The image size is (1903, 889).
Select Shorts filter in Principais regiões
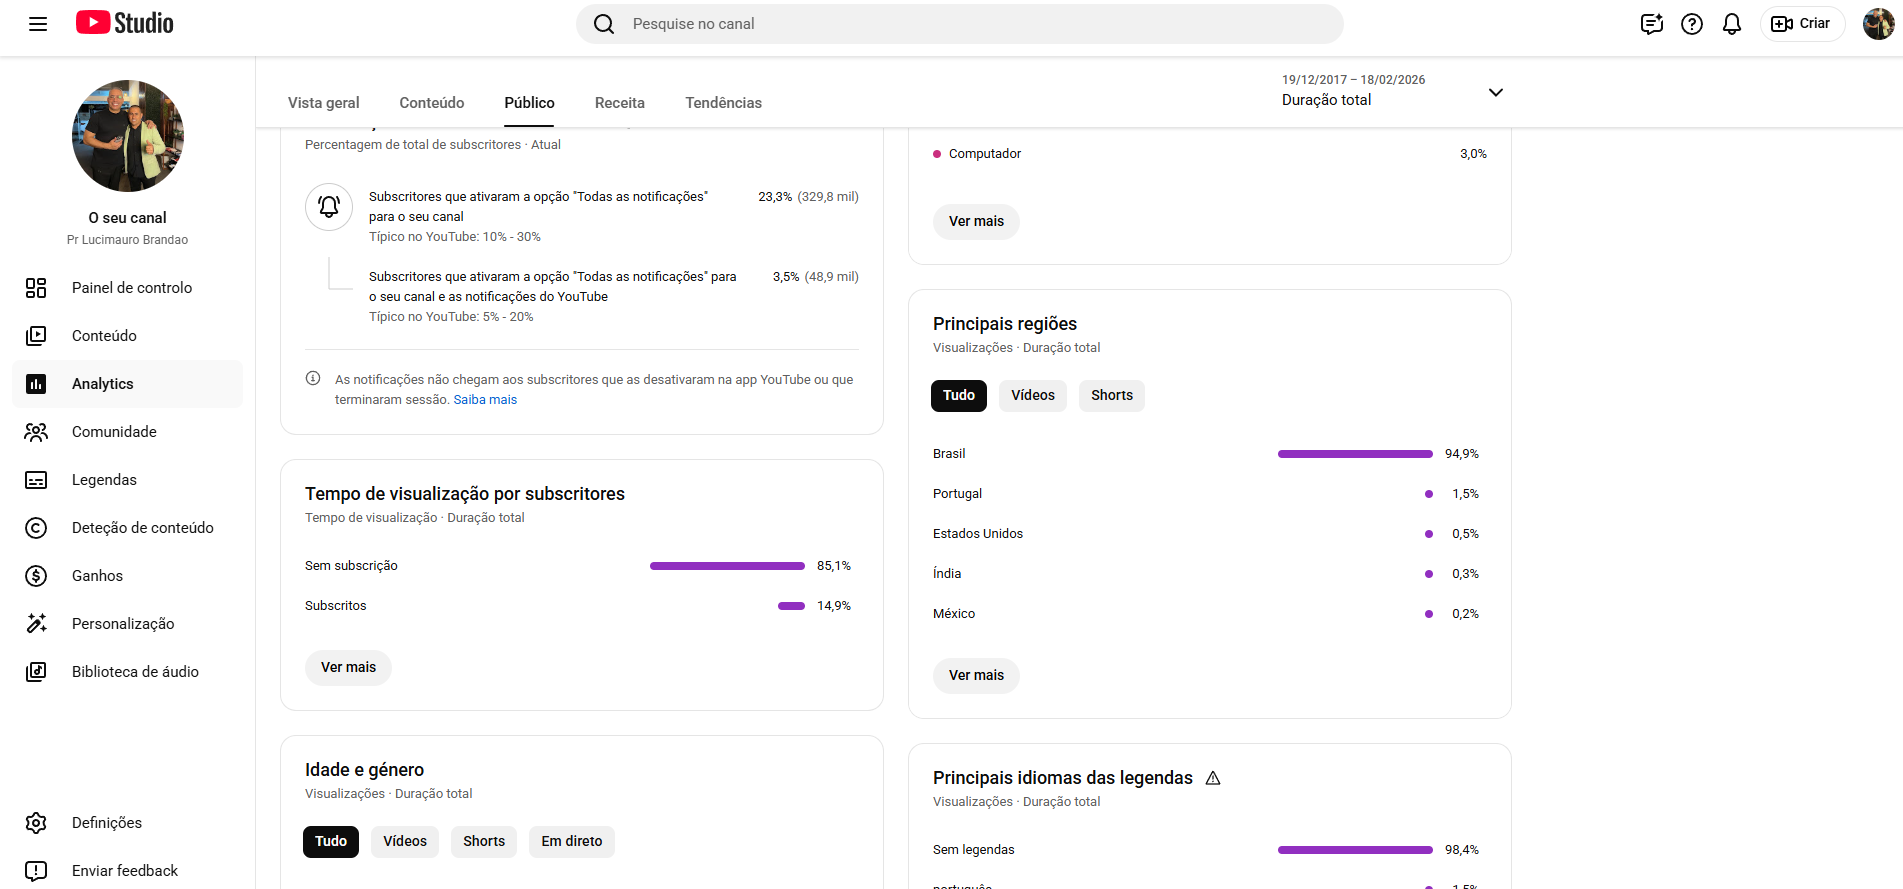click(1111, 396)
